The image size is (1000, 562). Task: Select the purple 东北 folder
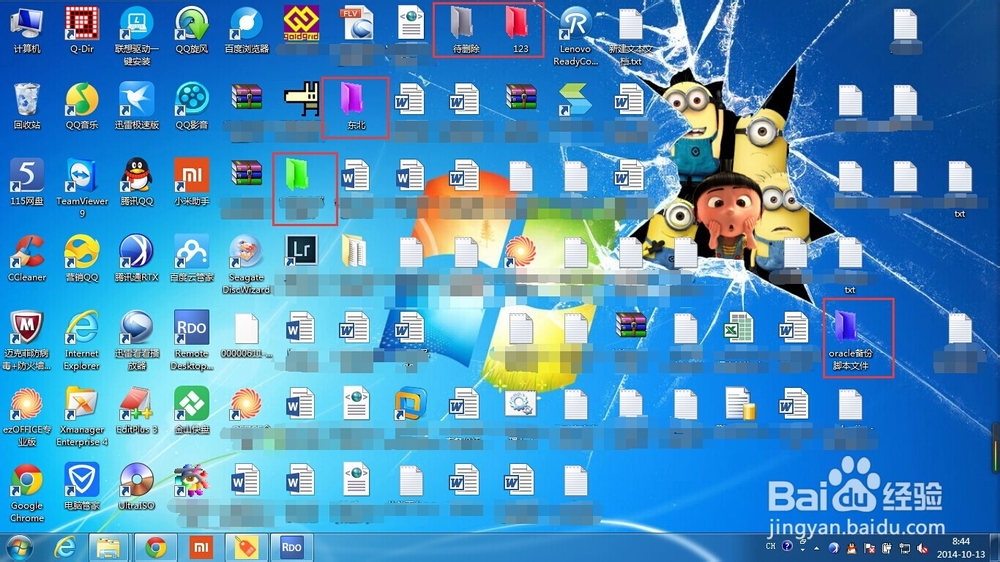coord(356,106)
